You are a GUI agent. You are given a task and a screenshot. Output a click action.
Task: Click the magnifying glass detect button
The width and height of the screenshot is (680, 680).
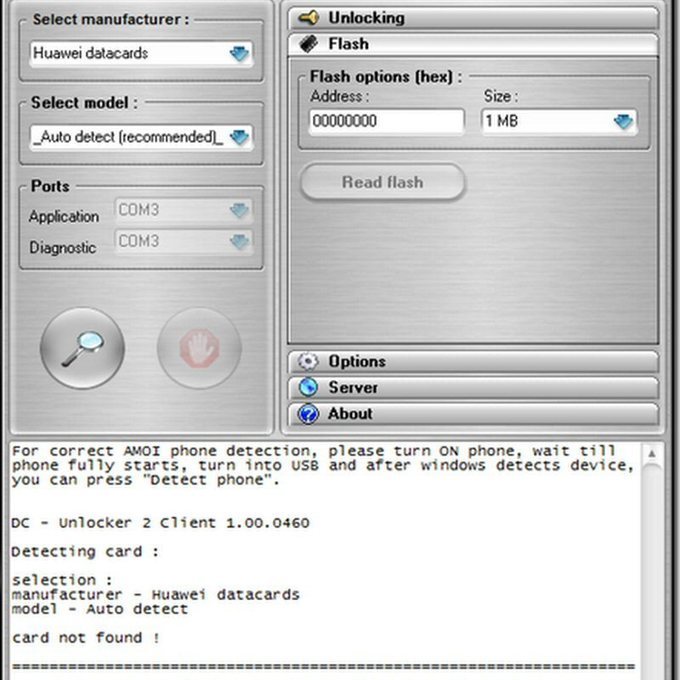point(83,349)
